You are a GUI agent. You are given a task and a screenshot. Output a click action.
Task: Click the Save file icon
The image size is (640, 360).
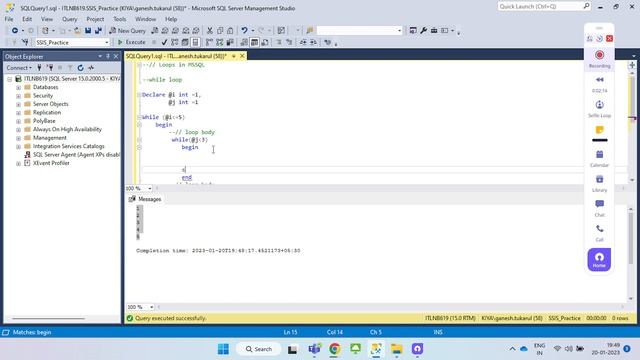pyautogui.click(x=88, y=31)
